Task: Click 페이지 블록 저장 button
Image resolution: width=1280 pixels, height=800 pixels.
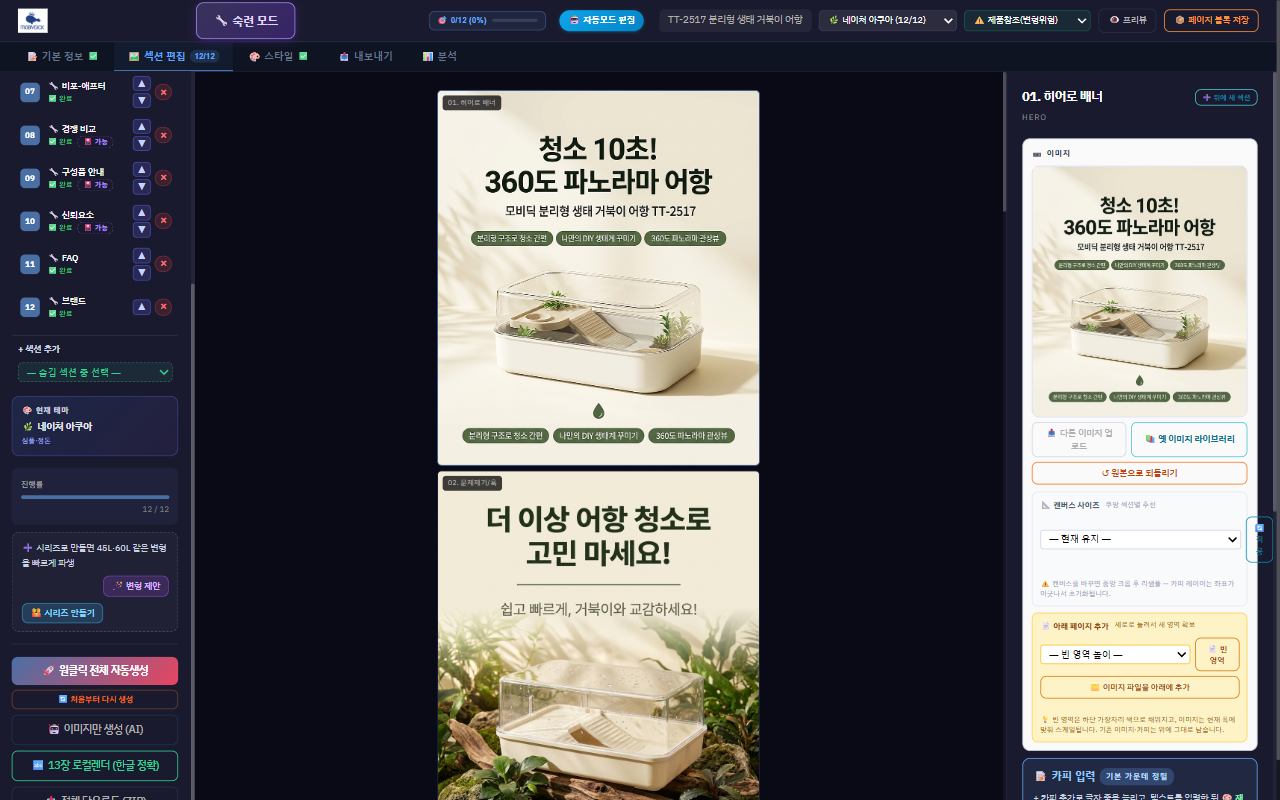Action: (x=1211, y=20)
